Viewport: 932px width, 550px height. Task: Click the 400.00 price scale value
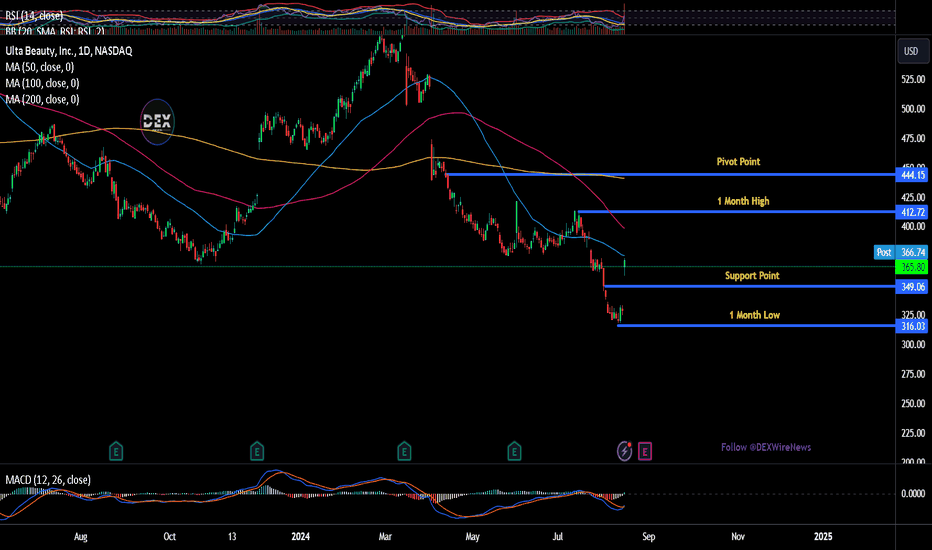pyautogui.click(x=913, y=227)
